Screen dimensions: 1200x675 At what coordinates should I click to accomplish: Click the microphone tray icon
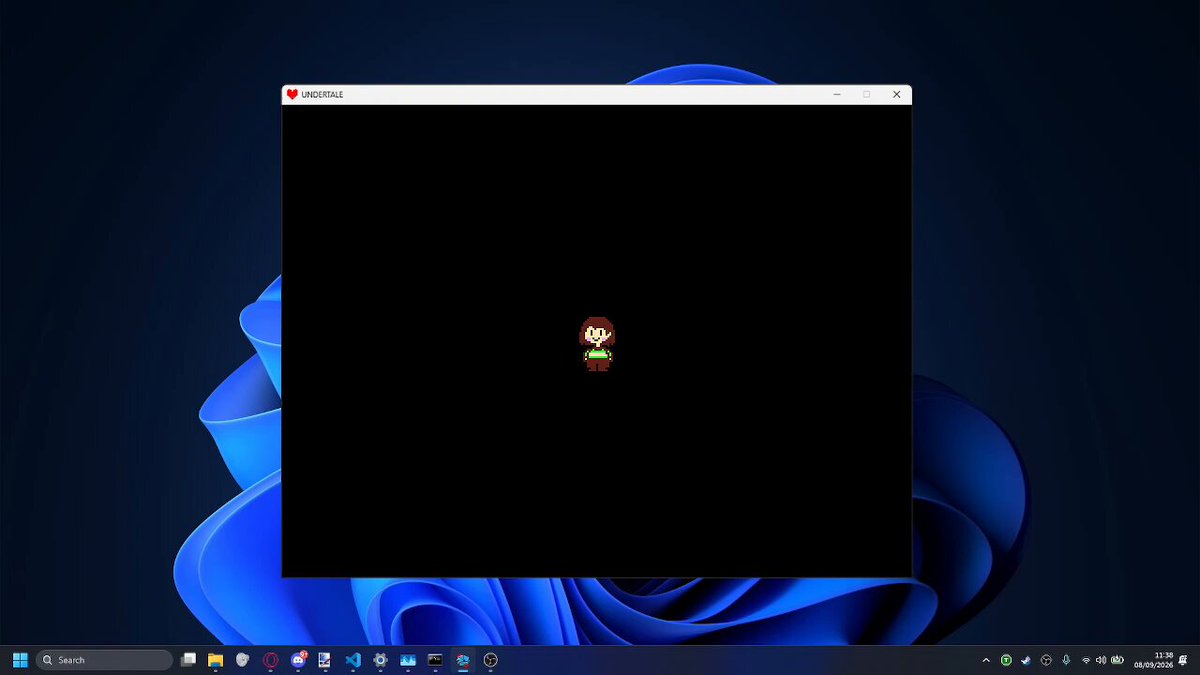click(1066, 660)
